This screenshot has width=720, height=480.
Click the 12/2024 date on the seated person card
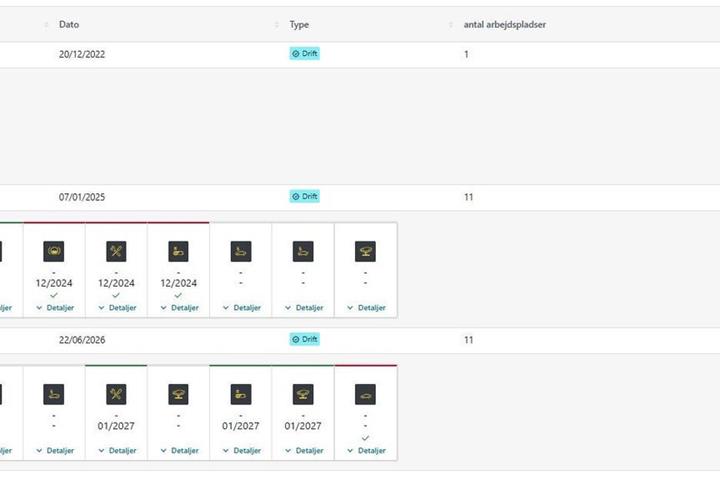(179, 283)
